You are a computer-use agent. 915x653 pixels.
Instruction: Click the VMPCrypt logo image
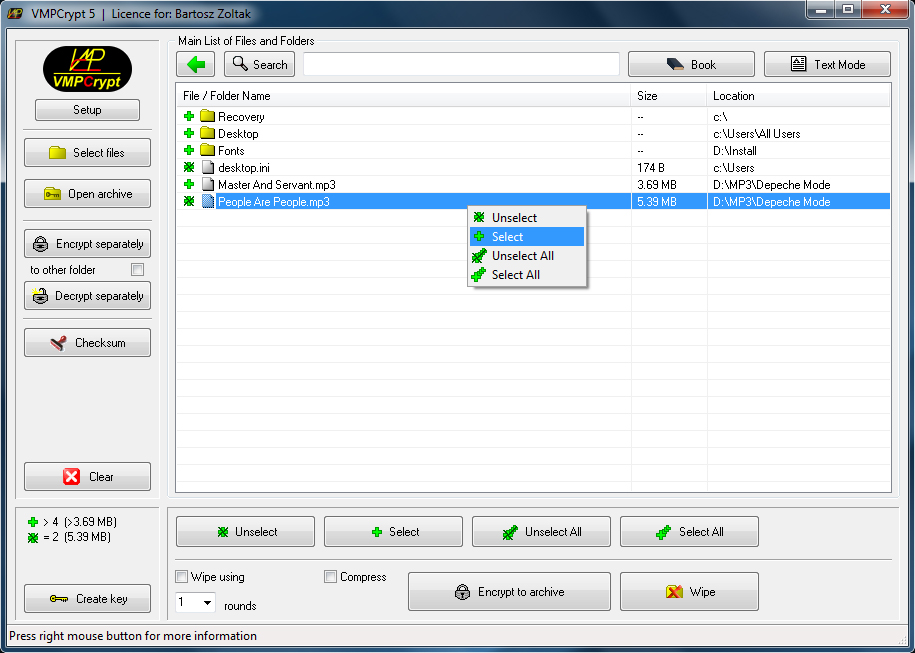click(x=88, y=69)
